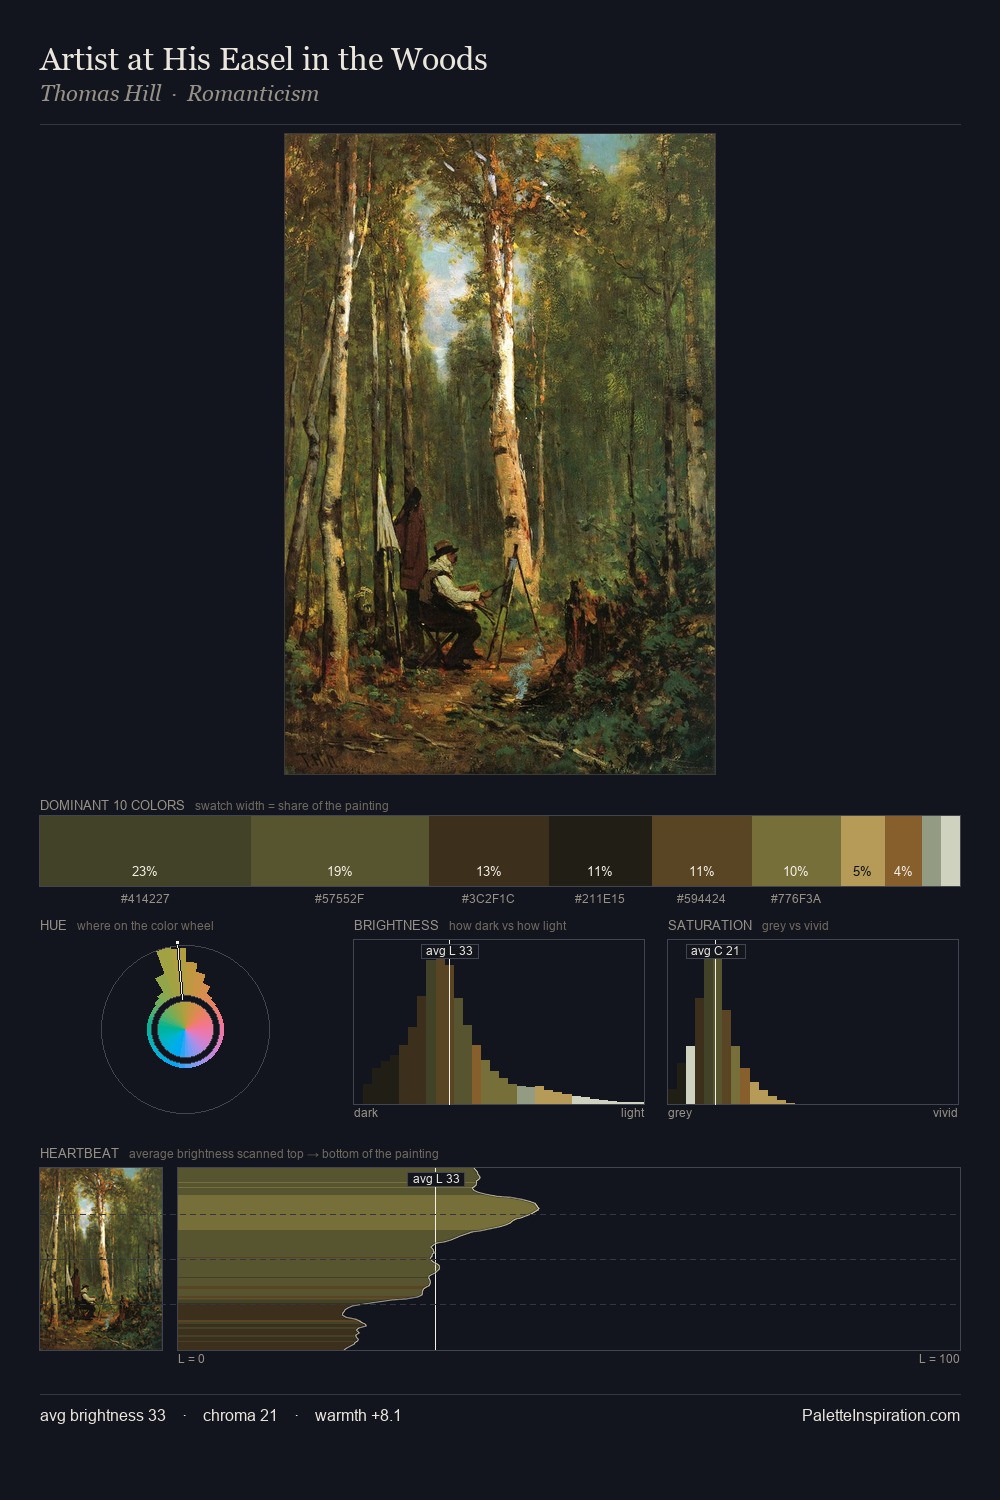Click the 'HEARTBEAT' section heading
The height and width of the screenshot is (1500, 1000).
79,1153
